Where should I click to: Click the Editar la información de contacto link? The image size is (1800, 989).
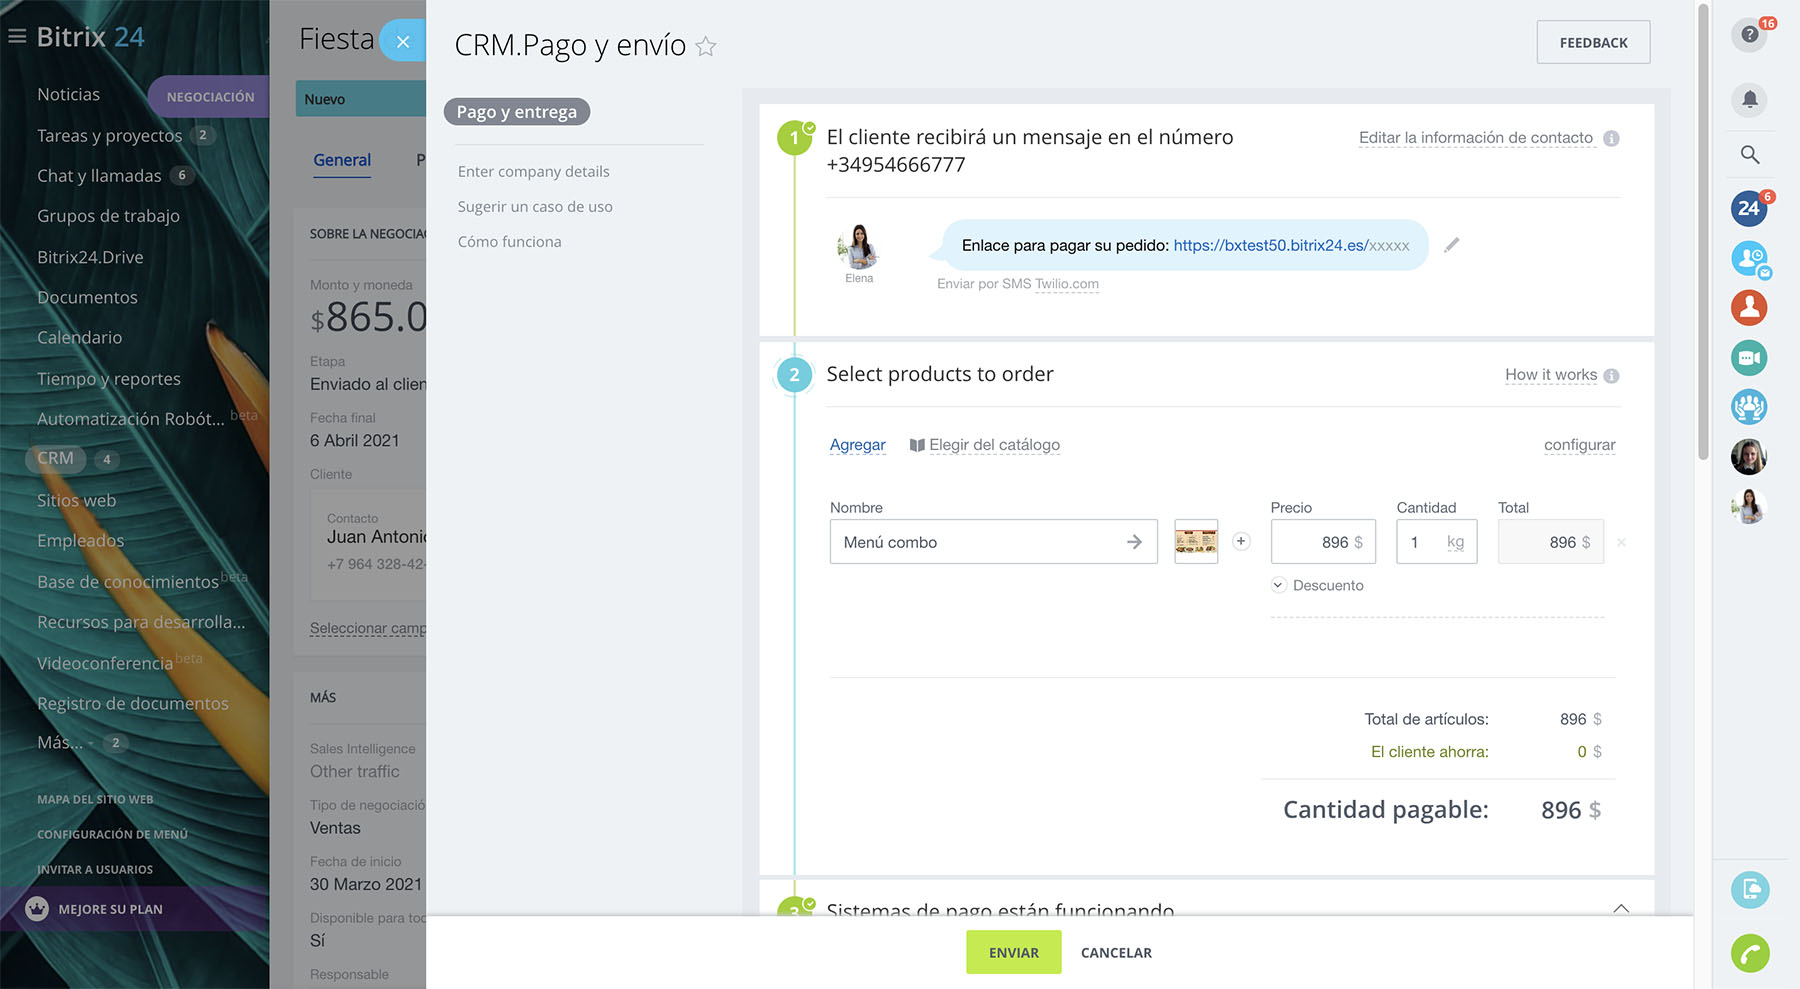pos(1475,138)
